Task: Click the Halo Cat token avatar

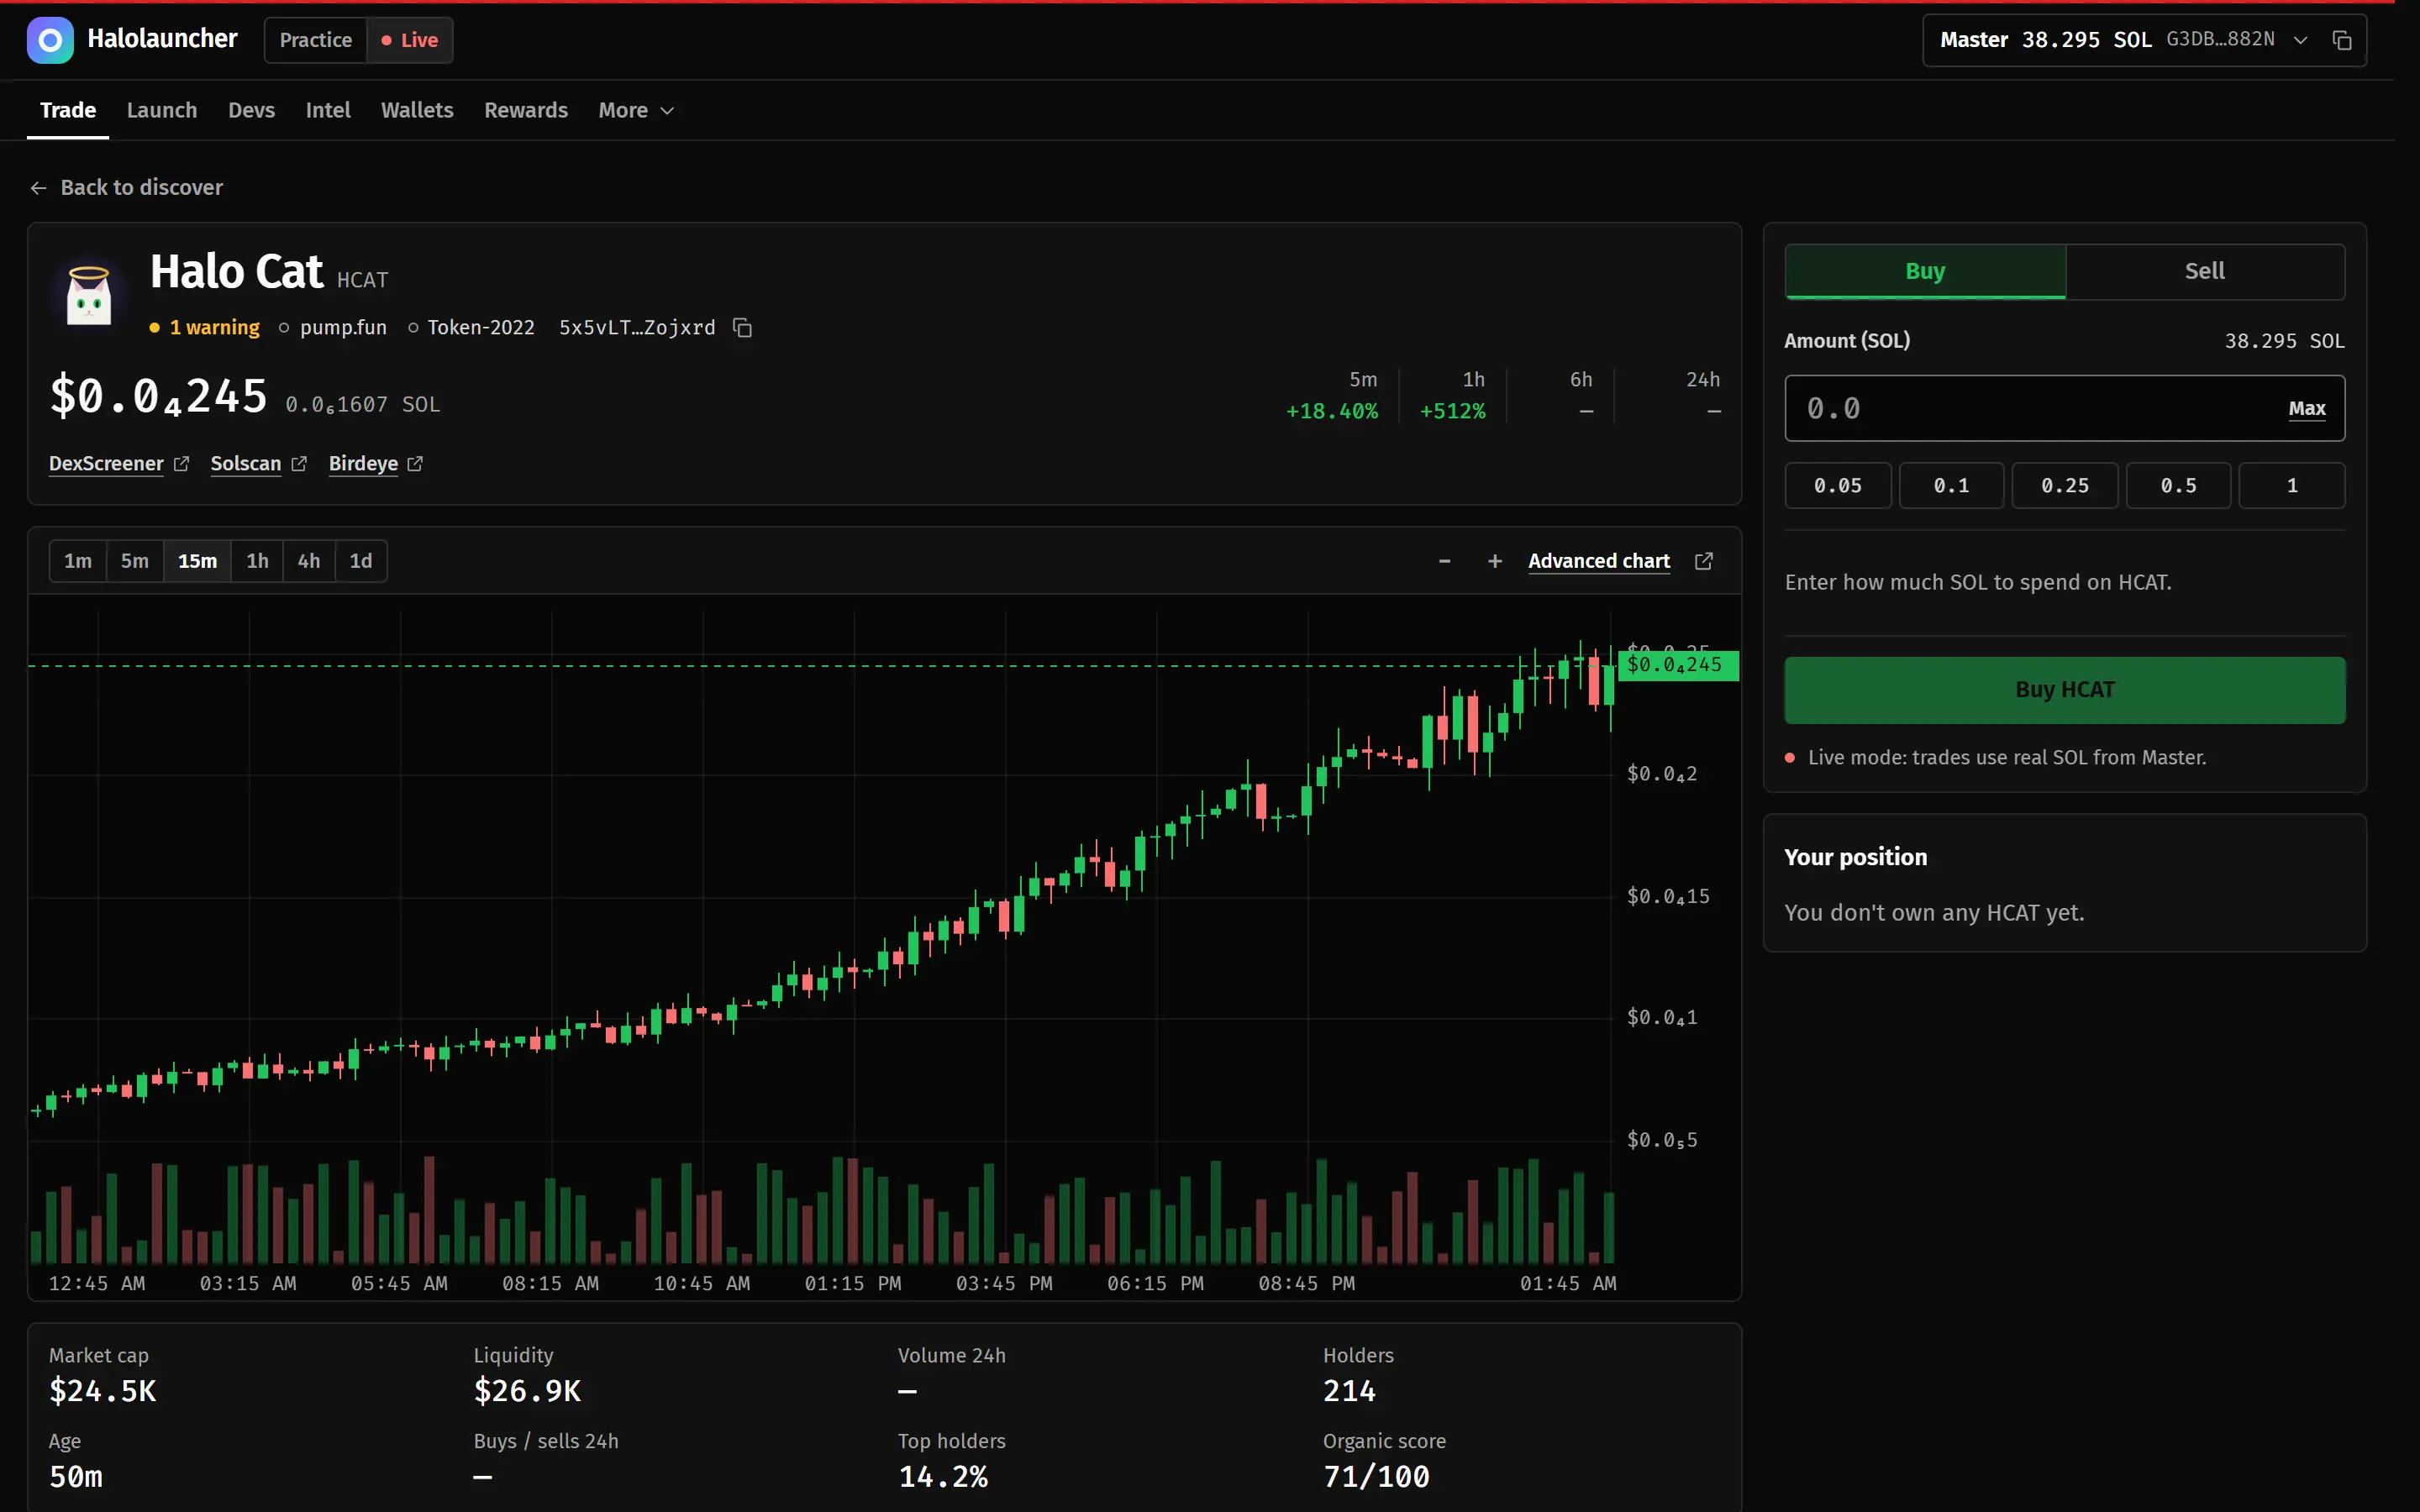Action: click(x=89, y=296)
